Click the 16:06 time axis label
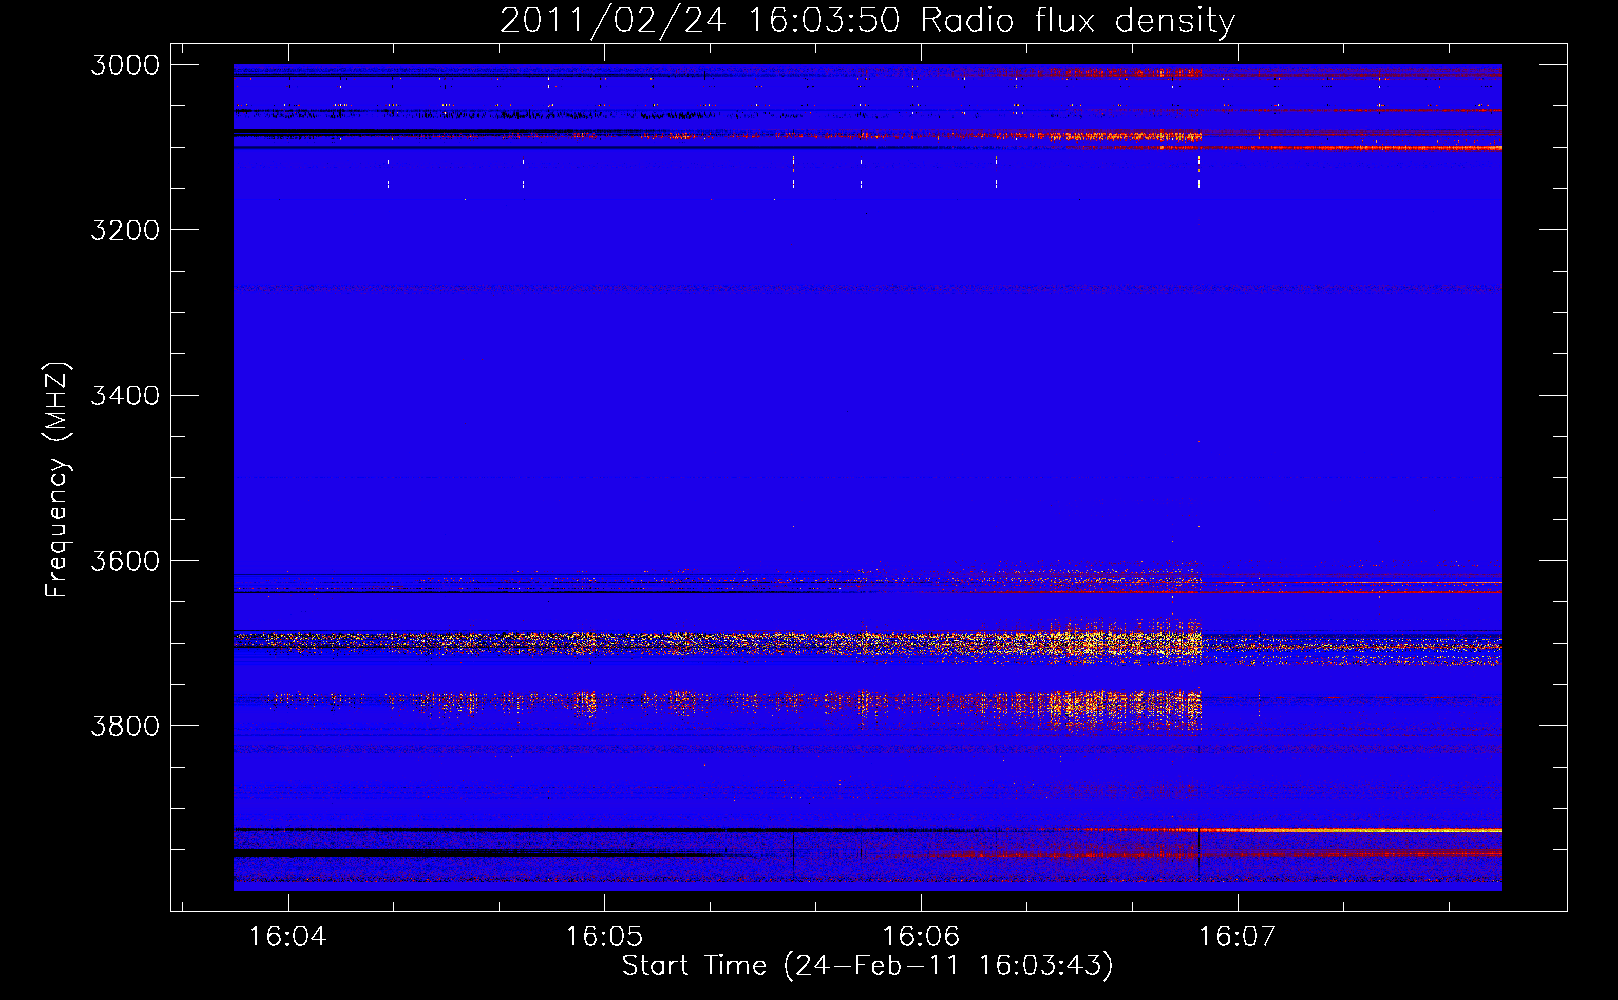Screen dimensions: 1618x1000 pyautogui.click(x=921, y=936)
